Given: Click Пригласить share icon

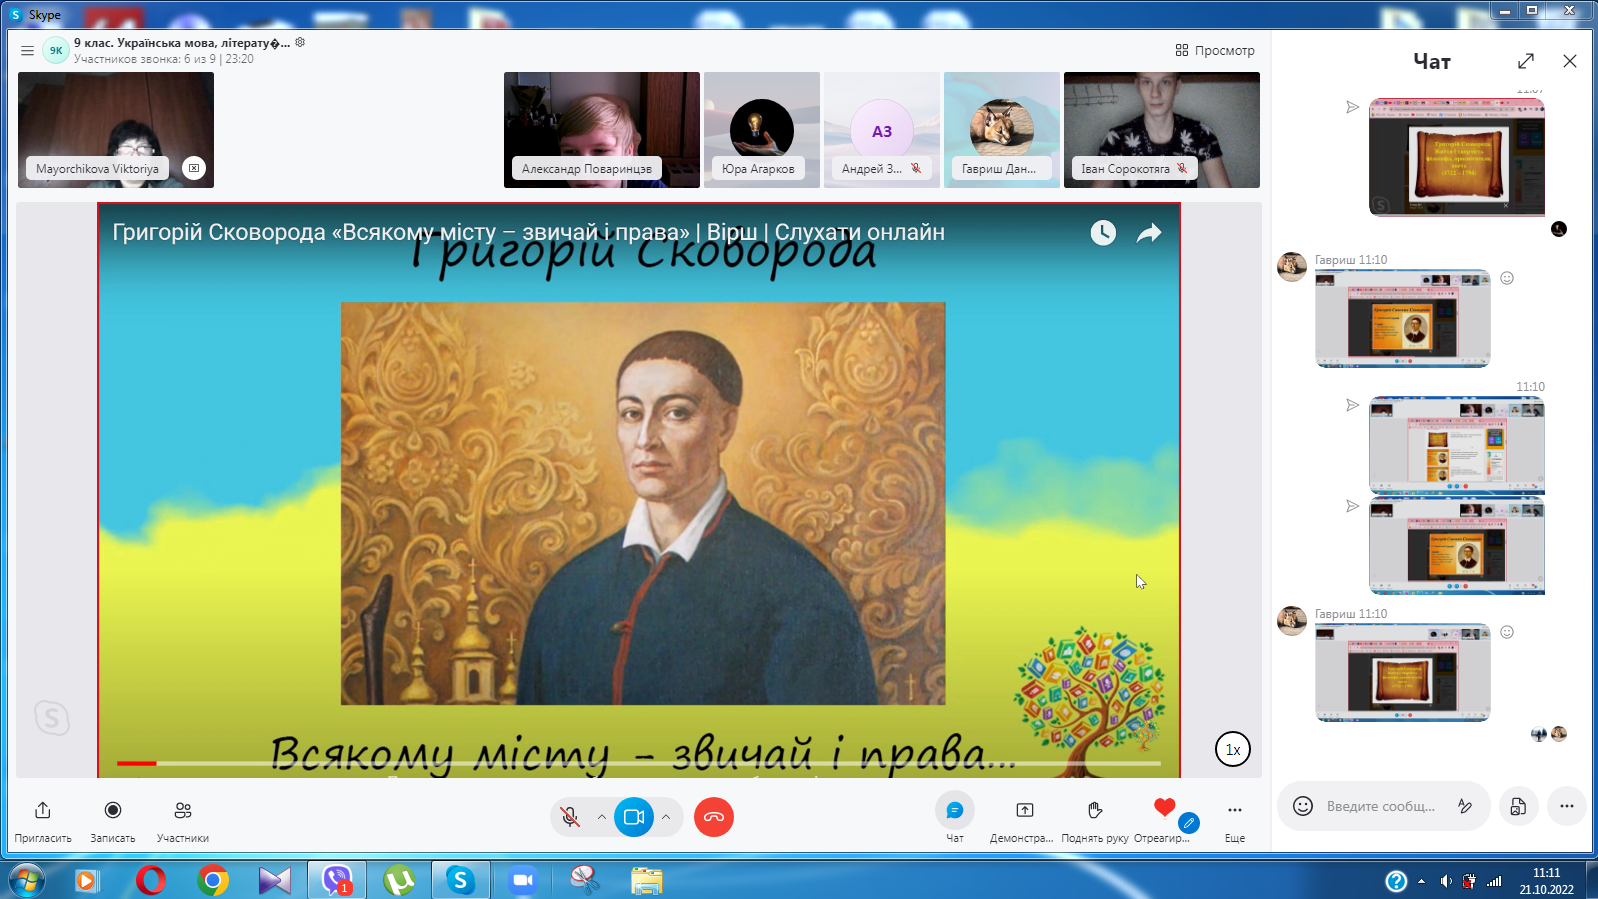Looking at the screenshot, I should pos(43,810).
